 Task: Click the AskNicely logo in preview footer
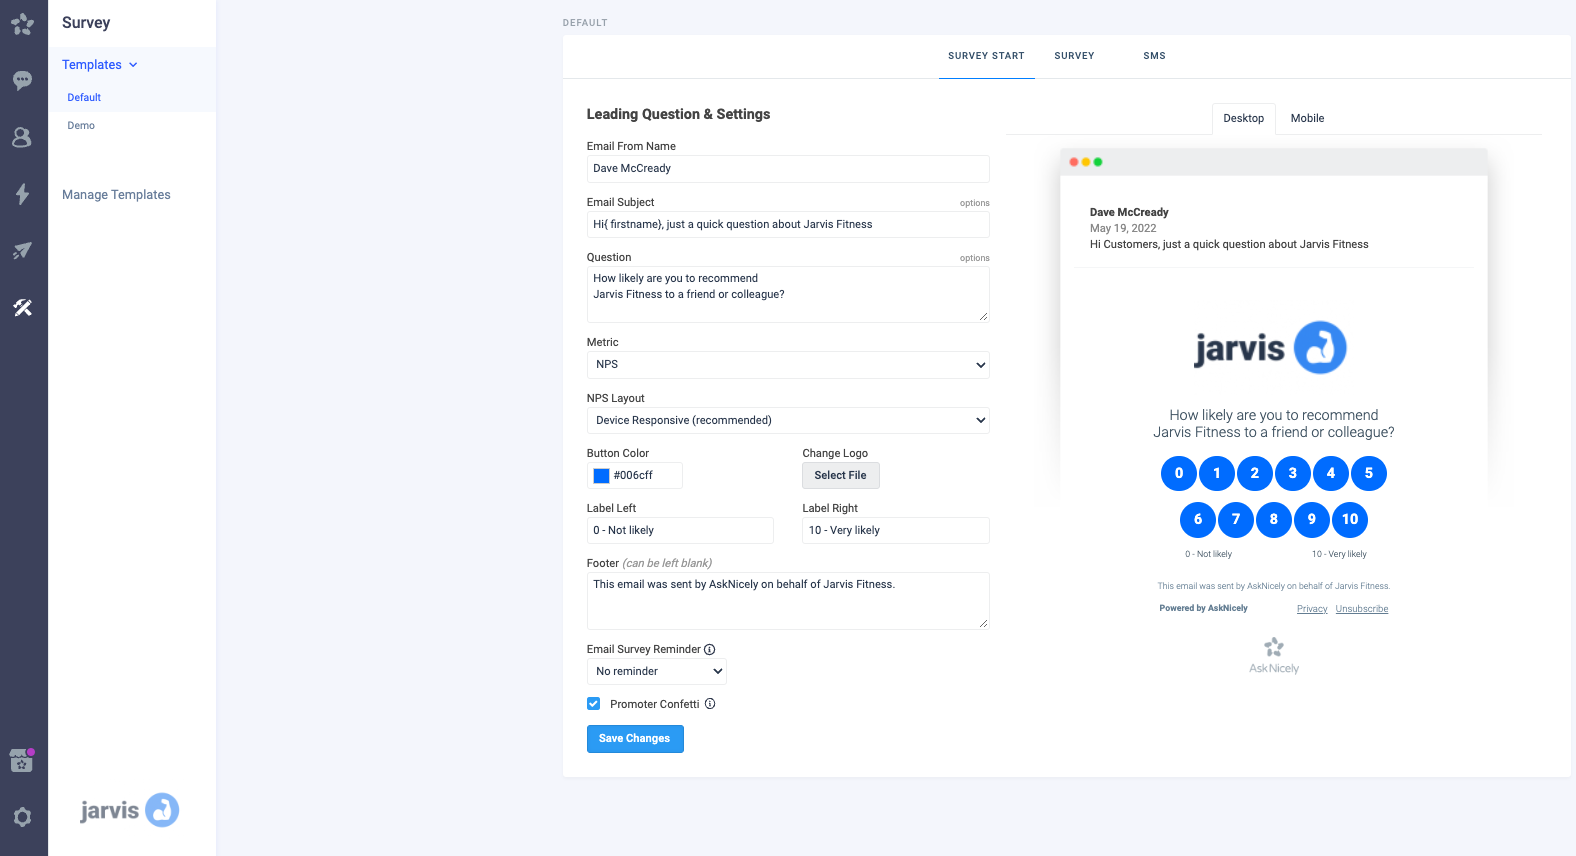click(x=1274, y=656)
